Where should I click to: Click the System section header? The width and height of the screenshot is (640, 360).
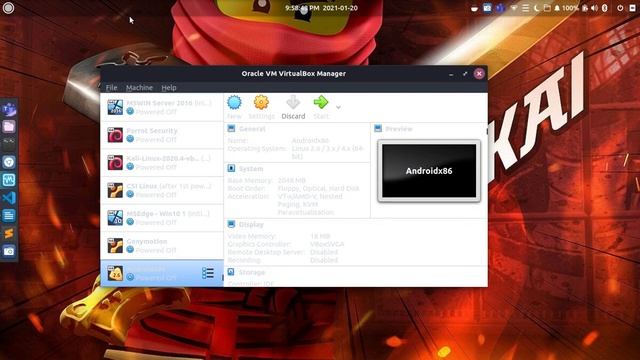[x=251, y=169]
